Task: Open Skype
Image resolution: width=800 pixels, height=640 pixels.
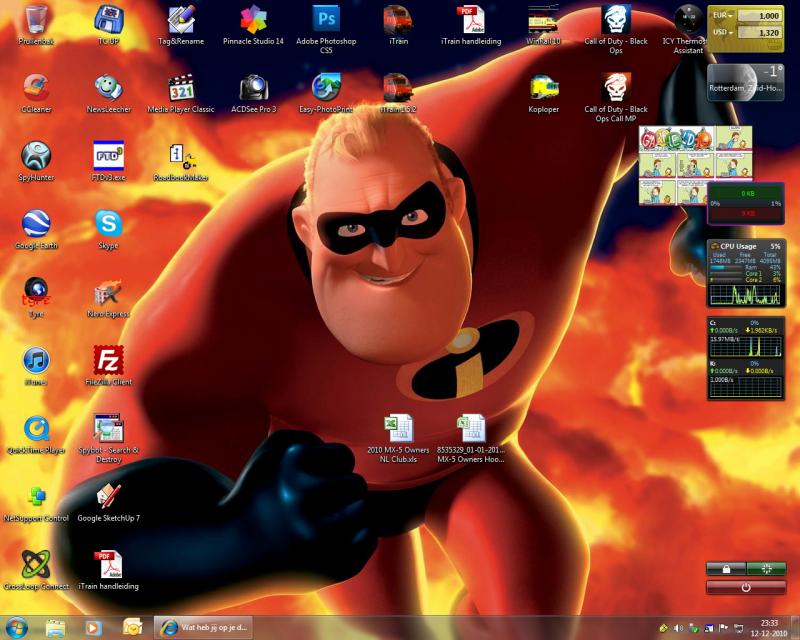Action: pyautogui.click(x=109, y=229)
